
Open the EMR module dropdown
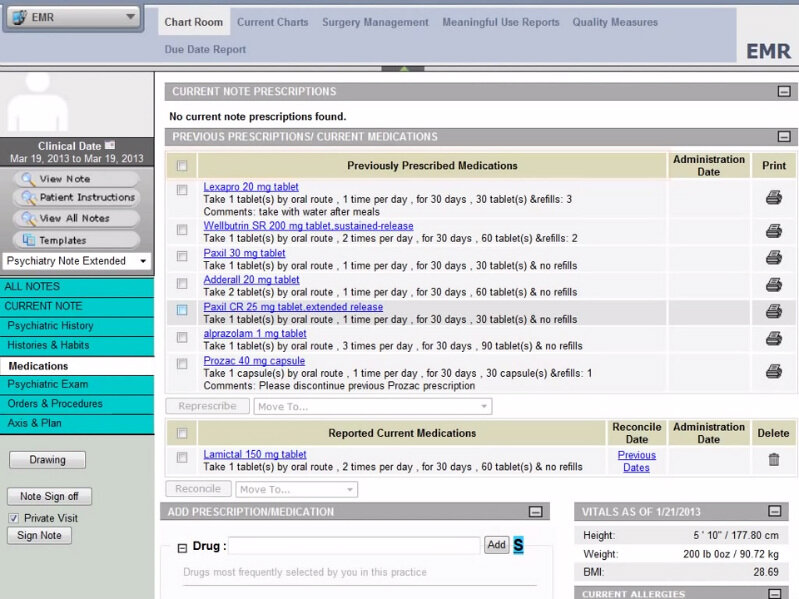pos(72,17)
